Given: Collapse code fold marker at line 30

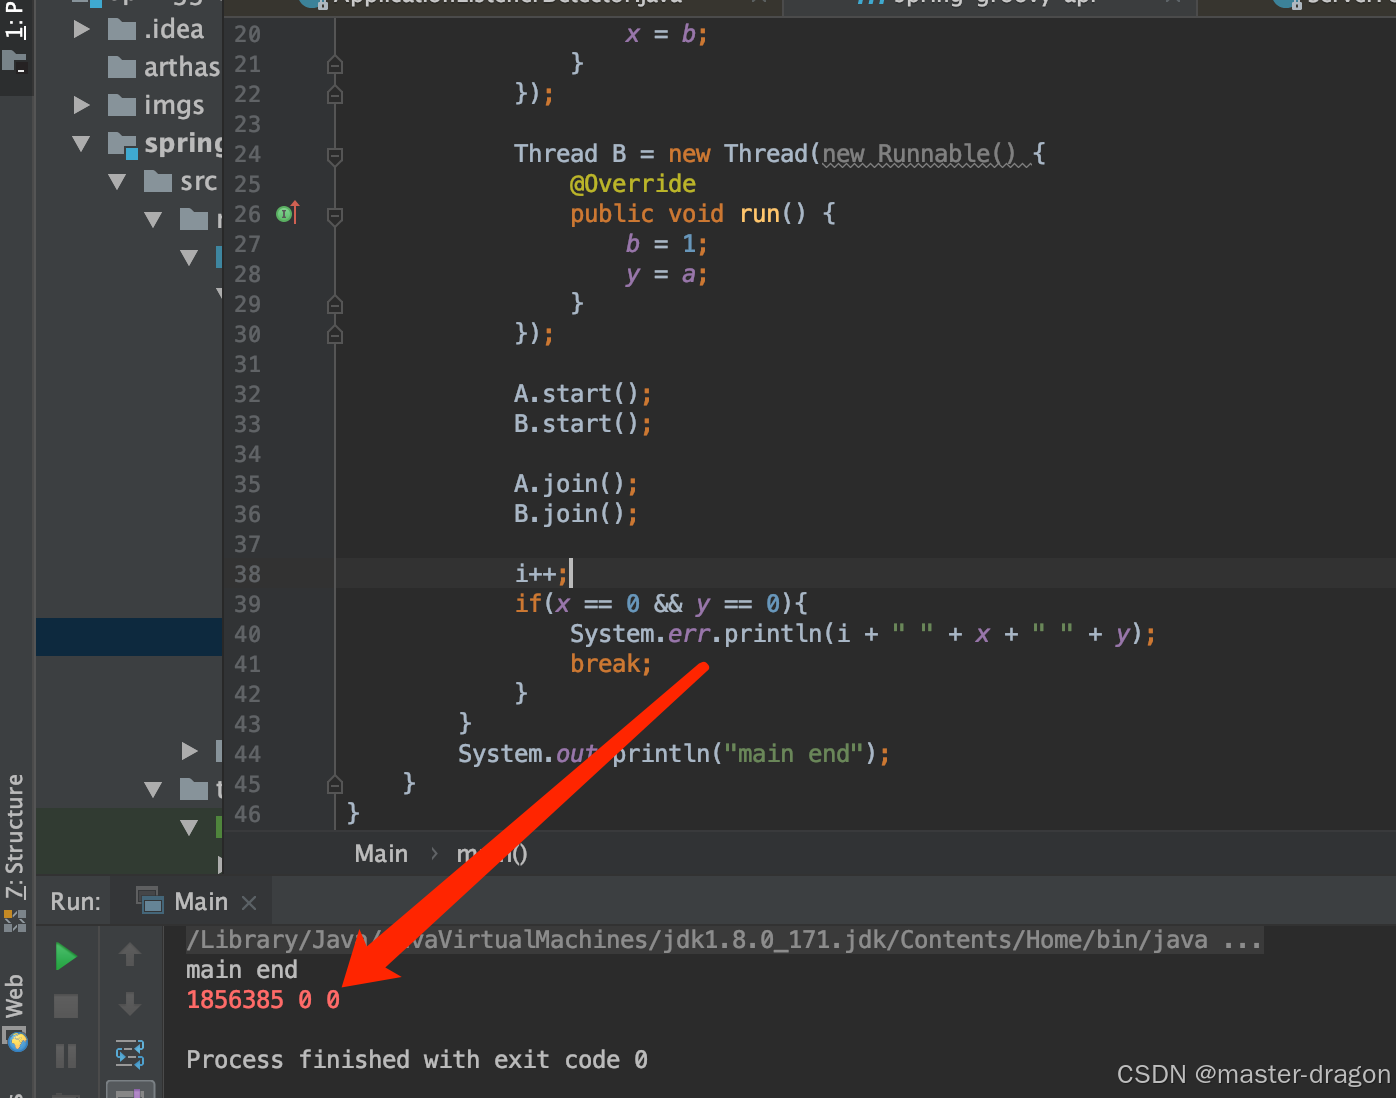Looking at the screenshot, I should click(x=335, y=335).
